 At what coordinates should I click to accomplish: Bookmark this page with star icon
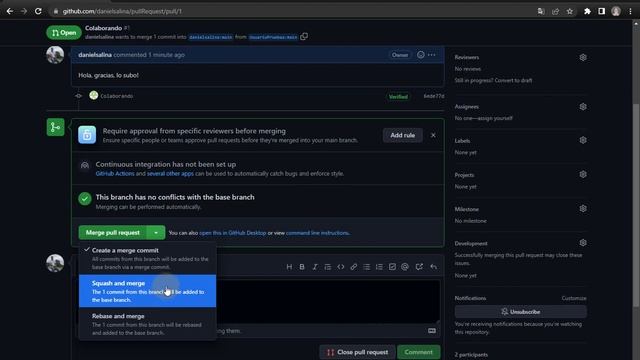click(570, 11)
